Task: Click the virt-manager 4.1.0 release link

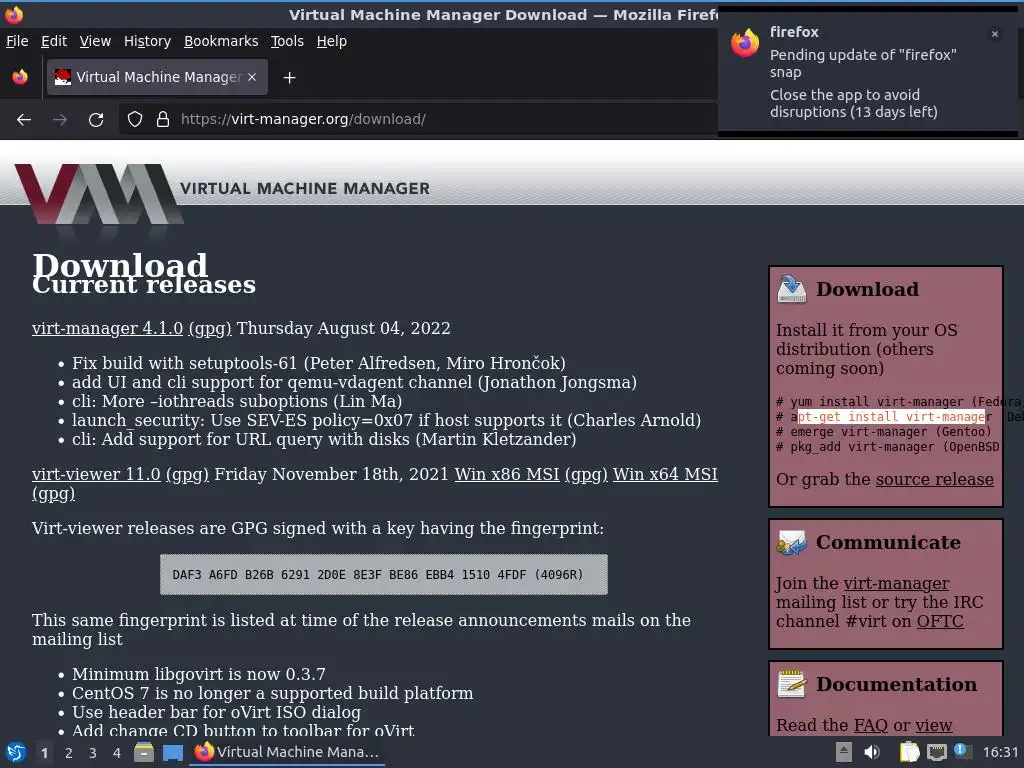Action: (107, 328)
